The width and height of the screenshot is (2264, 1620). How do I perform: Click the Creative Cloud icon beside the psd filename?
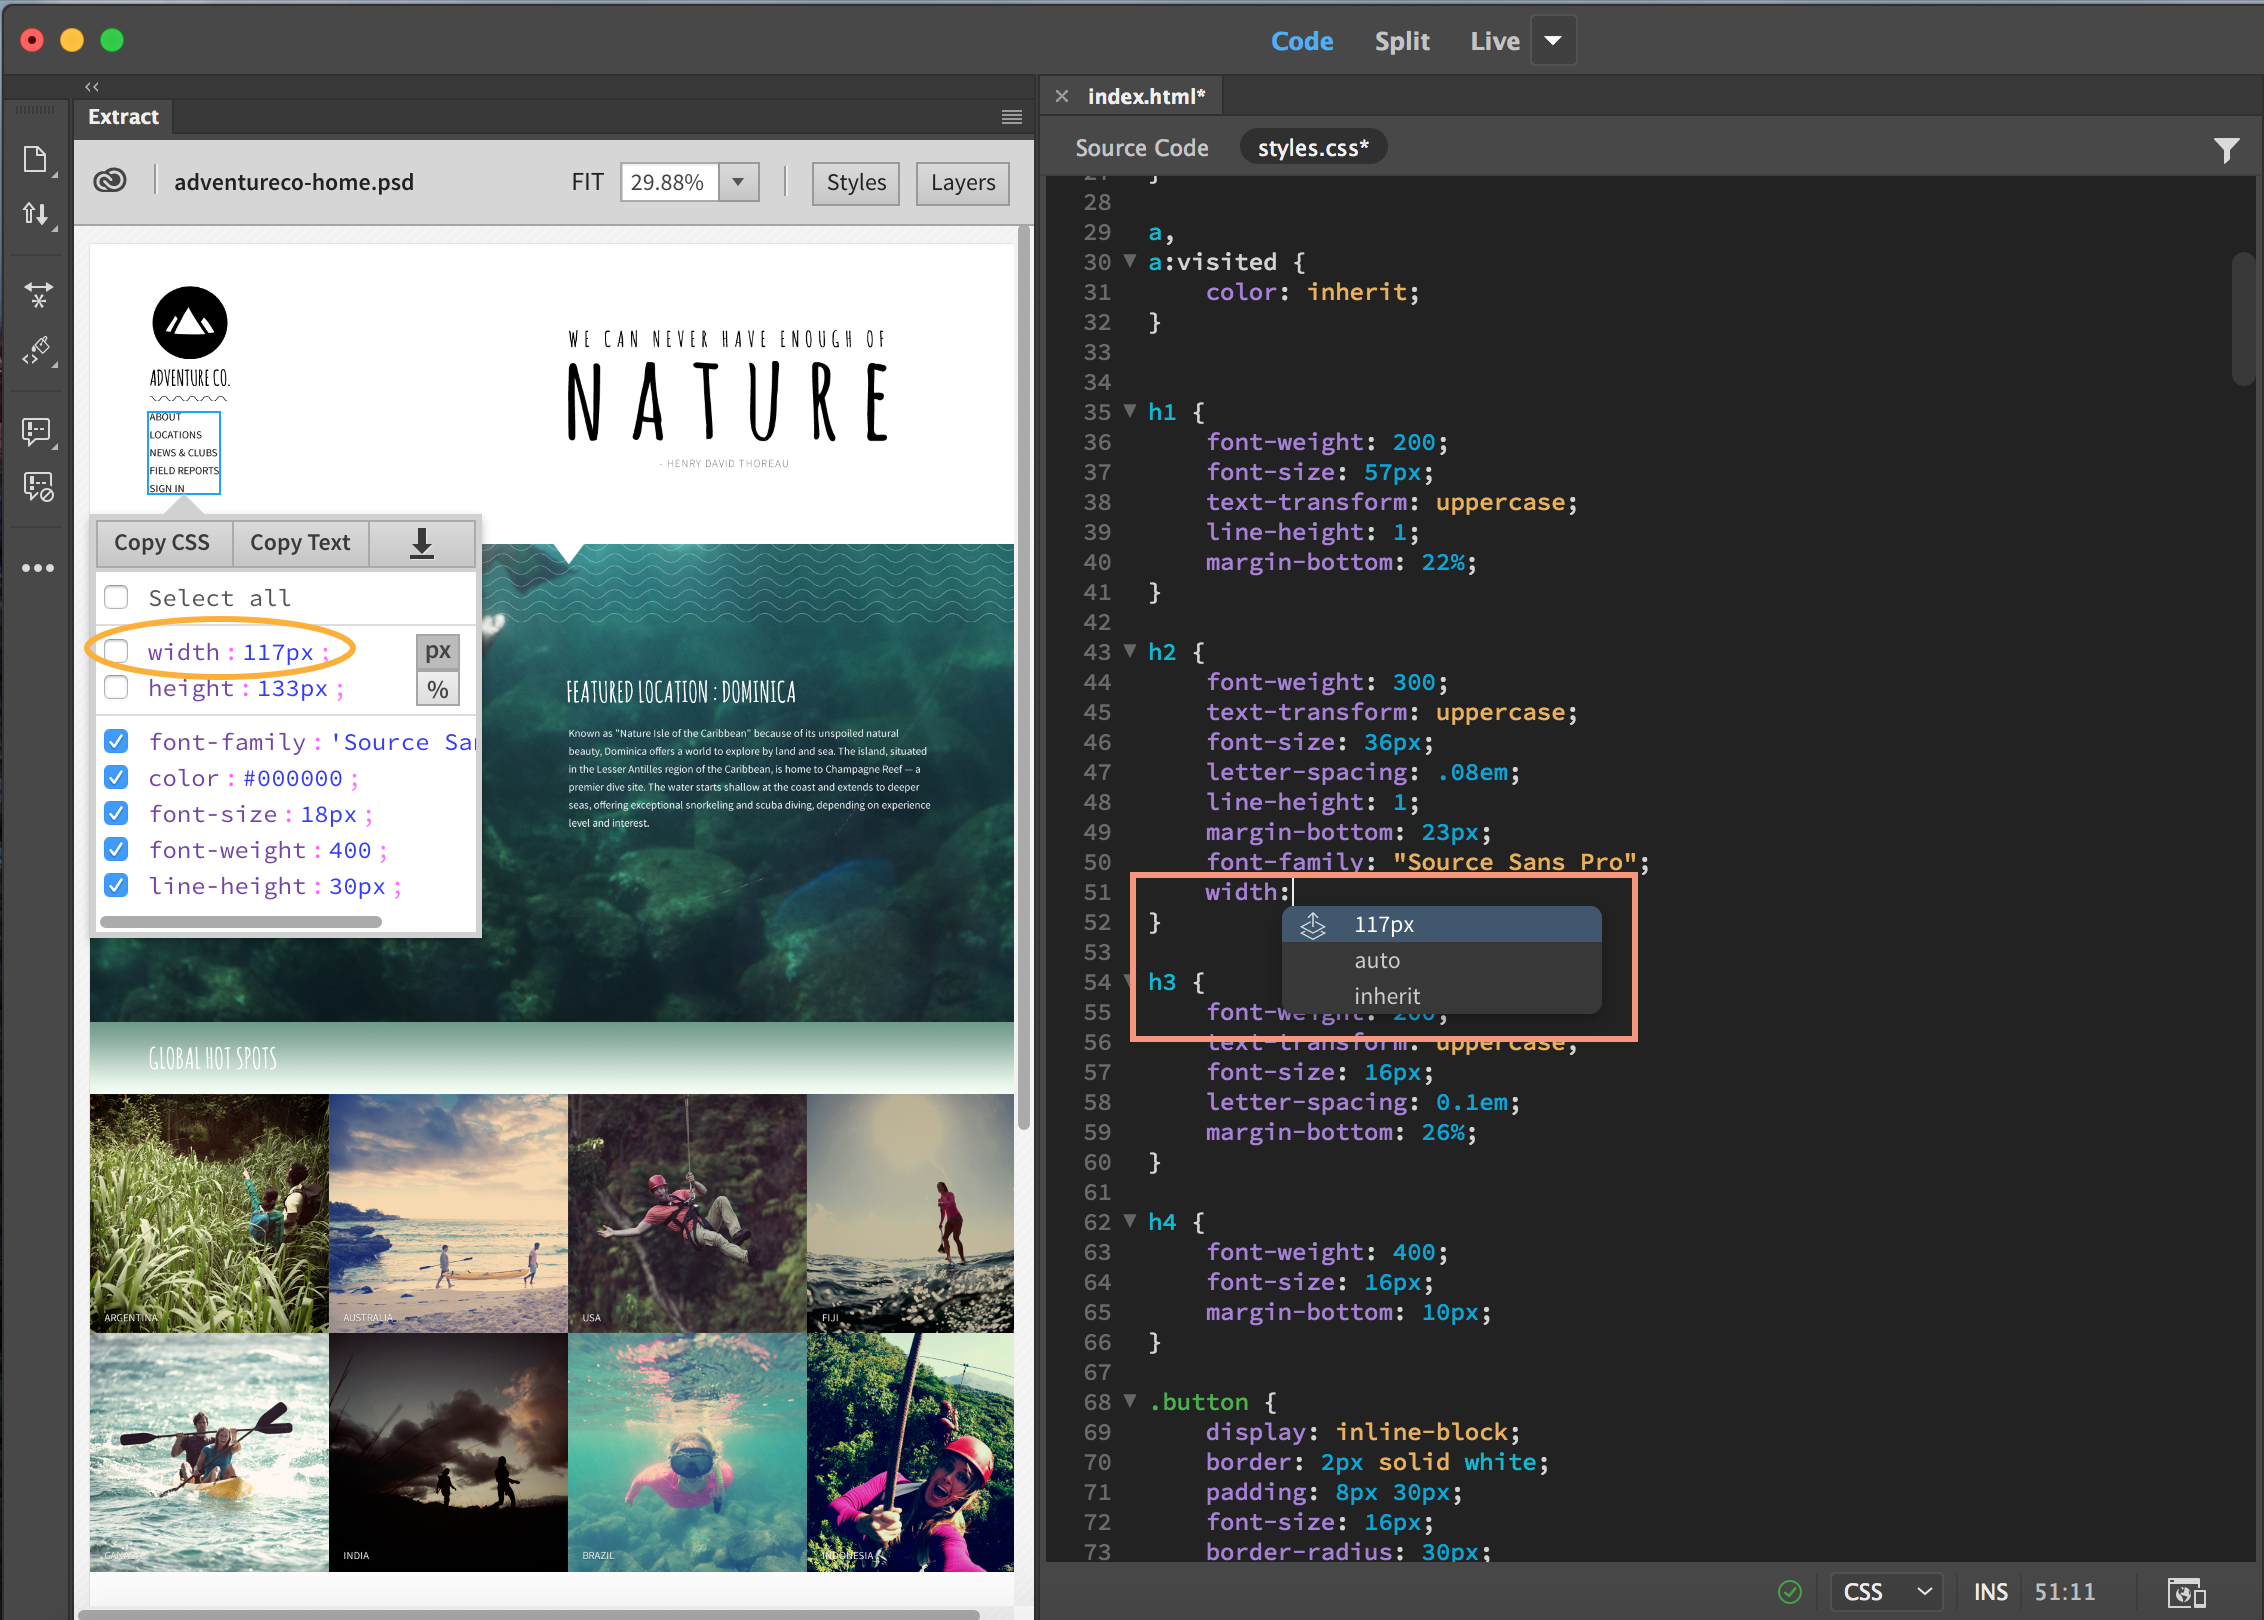coord(110,181)
